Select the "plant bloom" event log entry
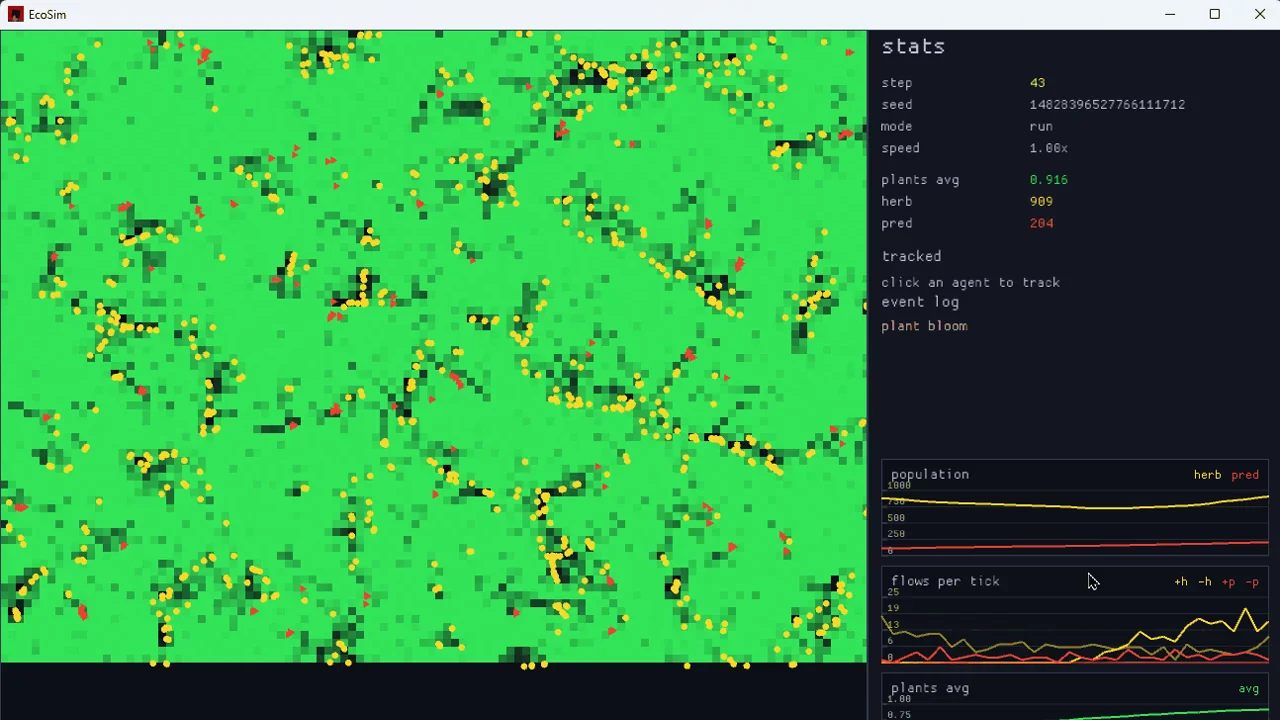Image resolution: width=1280 pixels, height=720 pixels. [924, 326]
